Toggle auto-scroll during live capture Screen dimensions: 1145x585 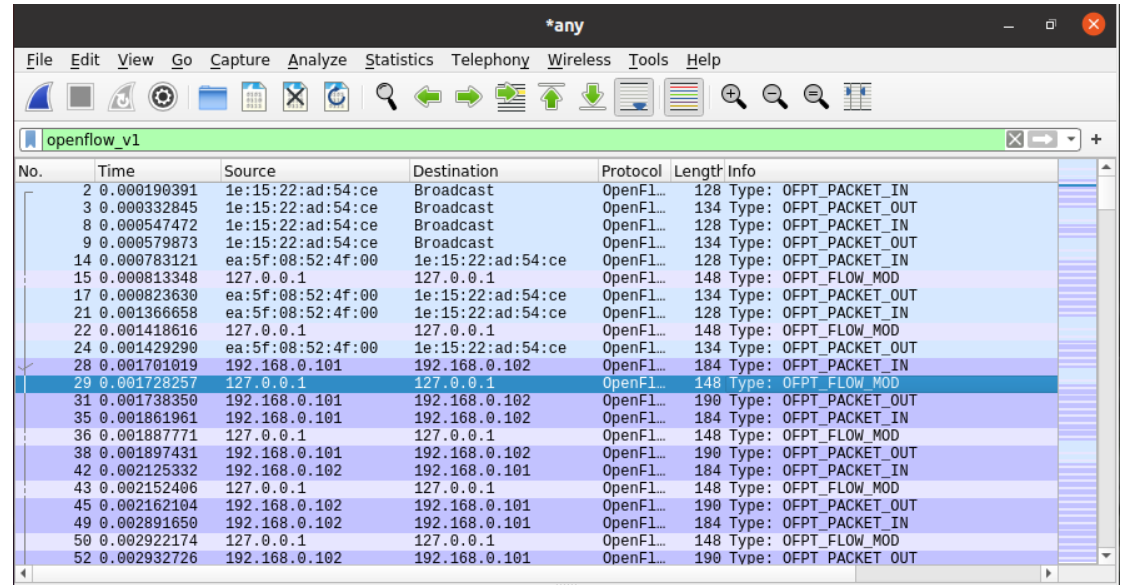pos(634,97)
